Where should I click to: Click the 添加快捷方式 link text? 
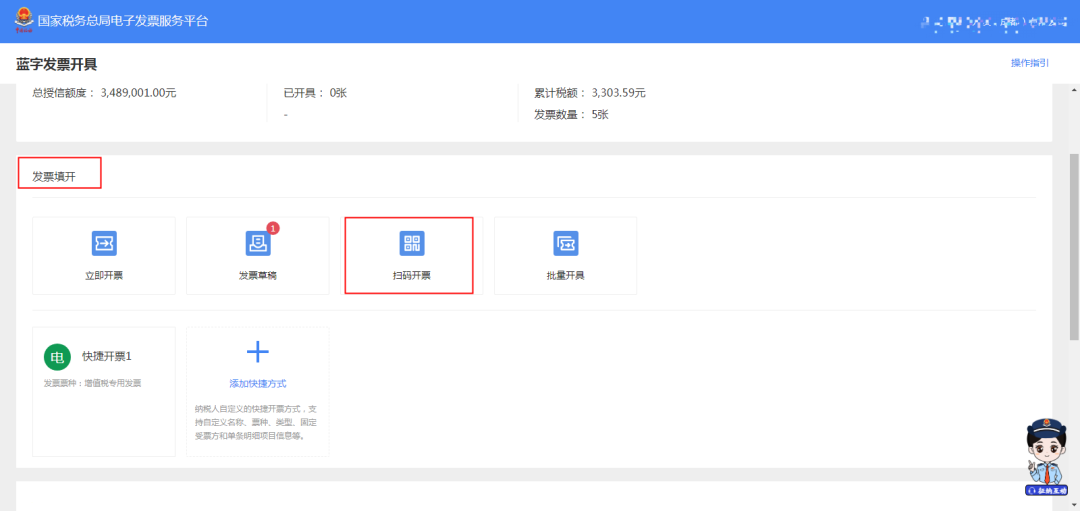[x=258, y=384]
